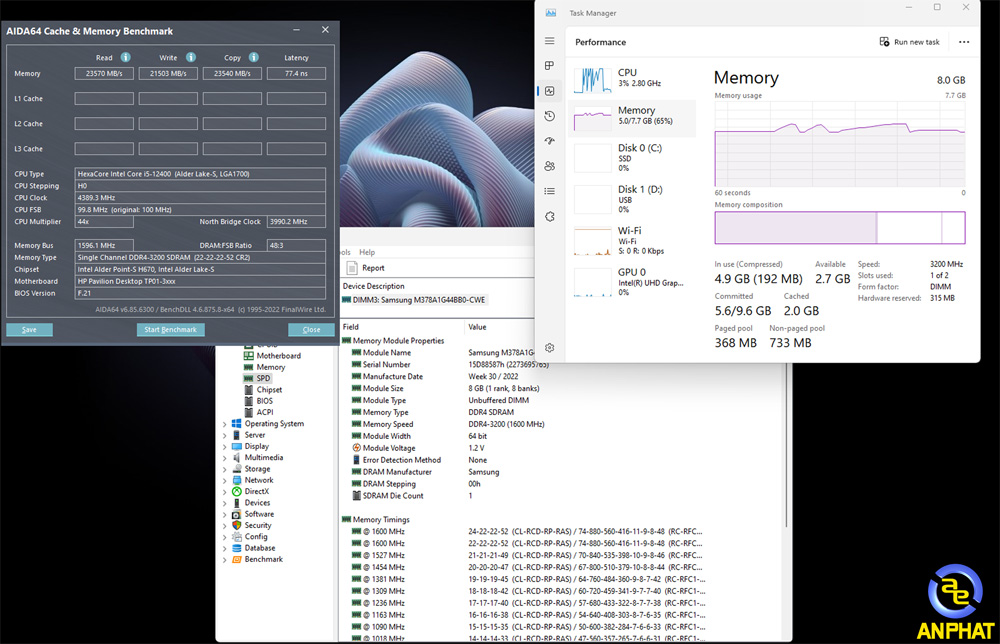1000x644 pixels.
Task: Open the Help menu in AIDA64
Action: (x=367, y=252)
